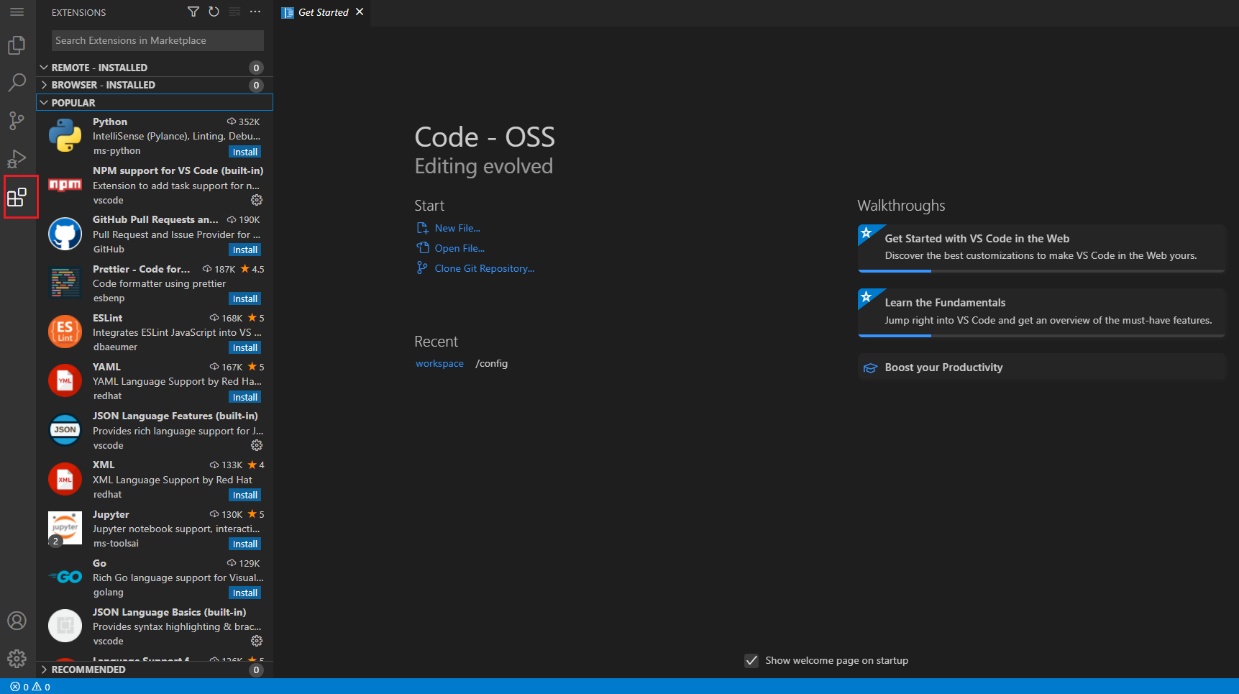Open the Search view icon
The height and width of the screenshot is (694, 1239).
click(x=17, y=83)
